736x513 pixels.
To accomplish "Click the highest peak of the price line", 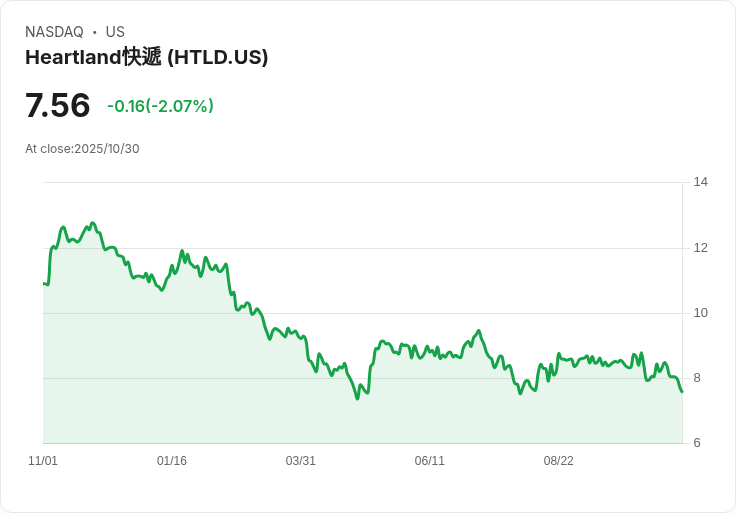I will (x=92, y=223).
